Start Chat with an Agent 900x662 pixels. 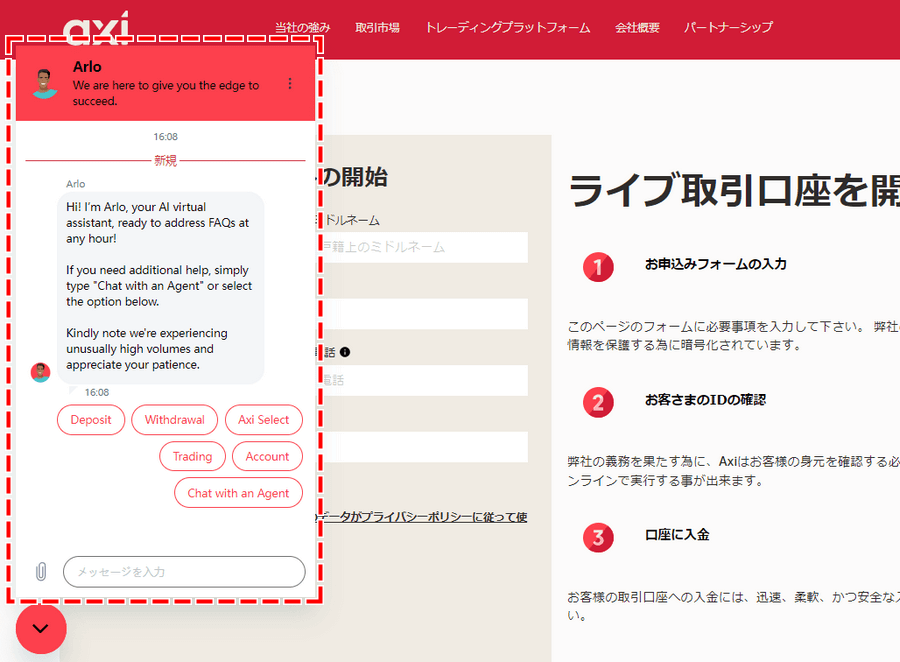coord(238,493)
